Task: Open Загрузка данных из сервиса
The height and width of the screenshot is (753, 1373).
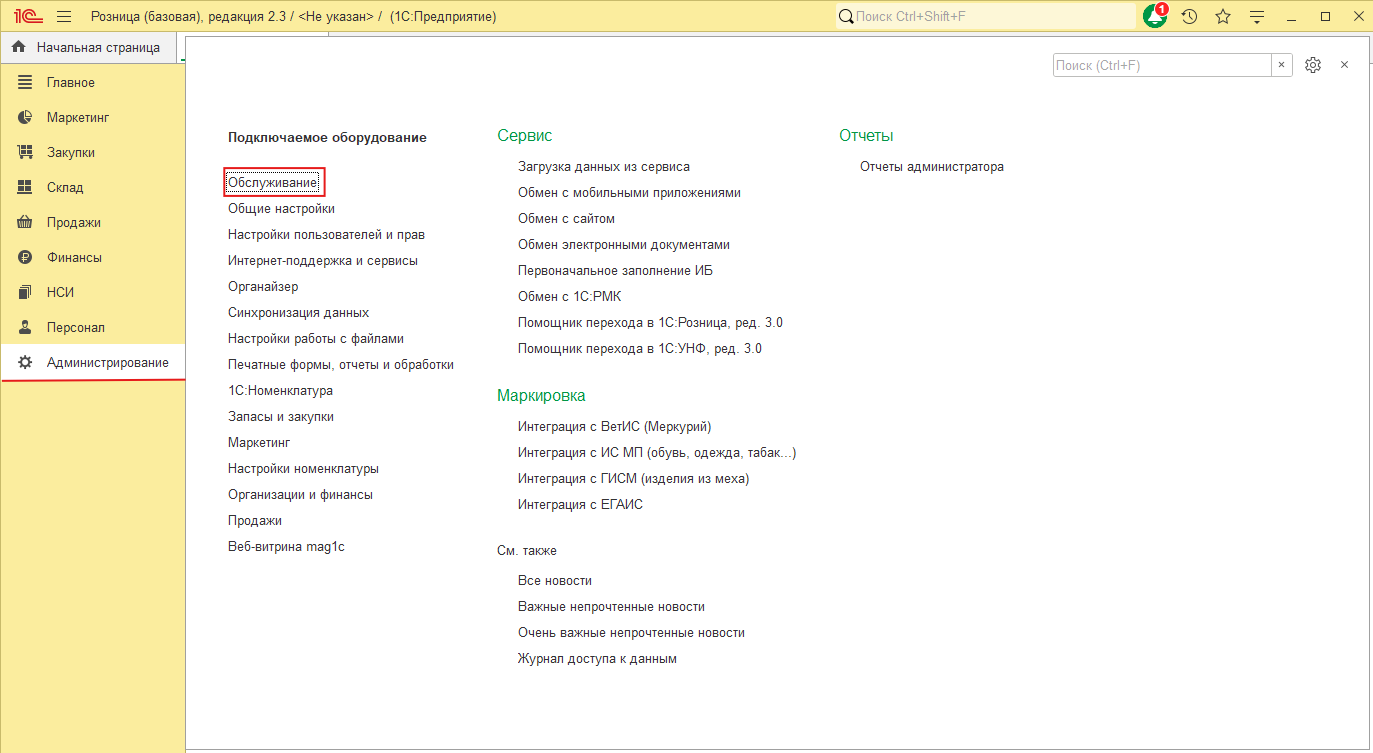Action: (x=604, y=167)
